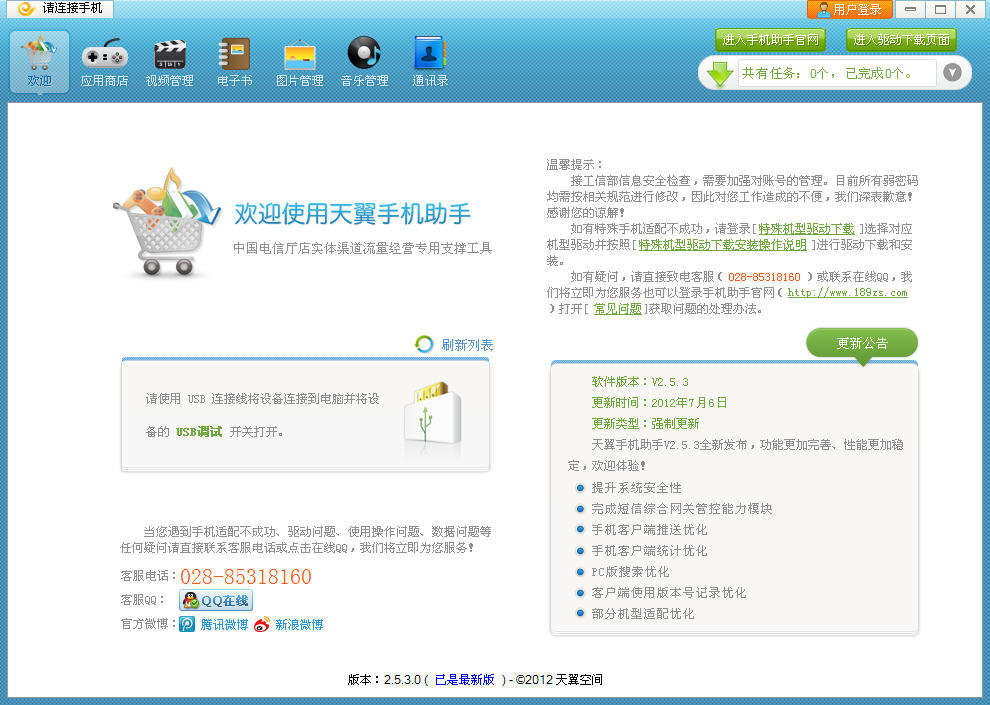点击用户登录按钮
This screenshot has height=705, width=990.
pos(848,9)
